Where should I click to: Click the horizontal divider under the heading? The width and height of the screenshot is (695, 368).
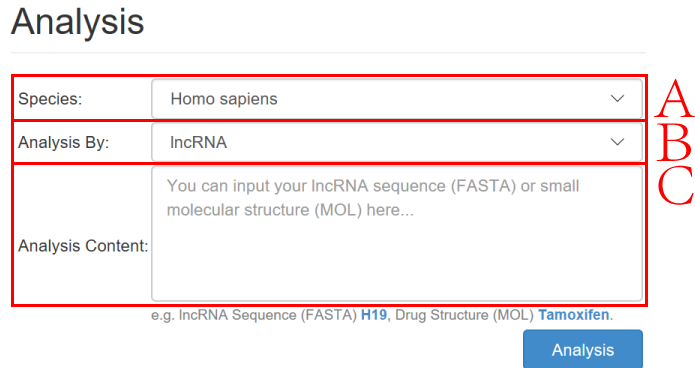click(x=328, y=53)
